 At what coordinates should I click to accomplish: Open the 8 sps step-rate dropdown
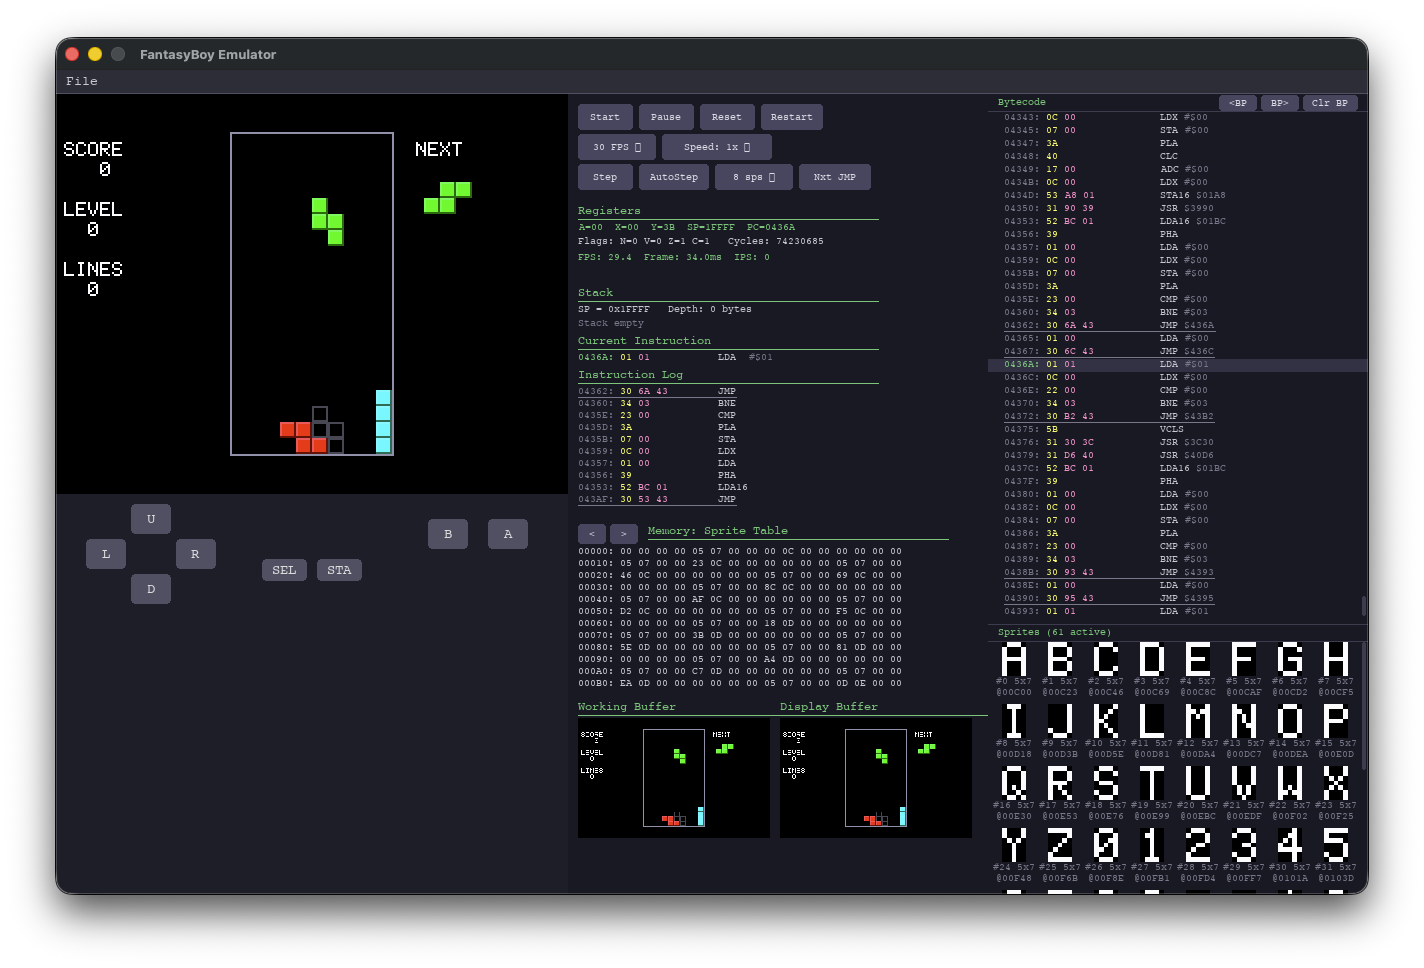pyautogui.click(x=754, y=177)
